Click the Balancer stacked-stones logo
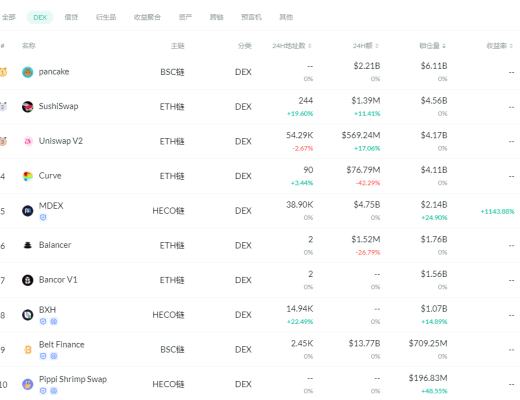The width and height of the screenshot is (520, 400). (28, 245)
